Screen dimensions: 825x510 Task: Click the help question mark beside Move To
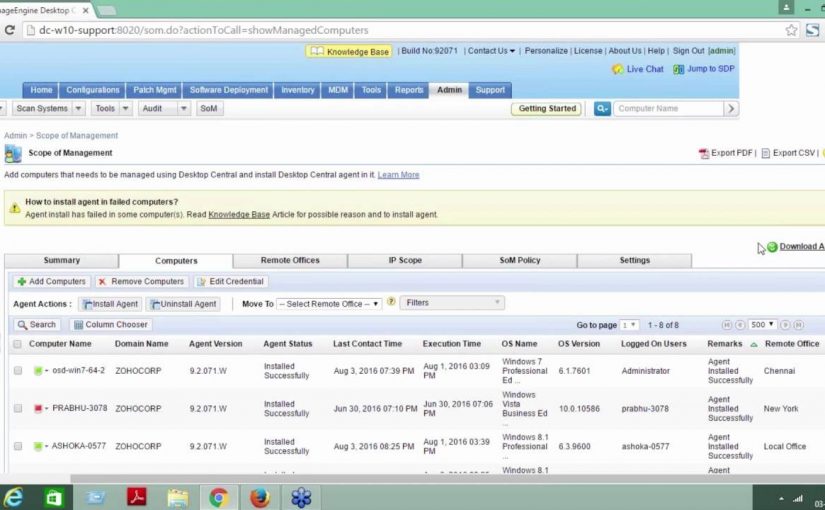coord(391,302)
